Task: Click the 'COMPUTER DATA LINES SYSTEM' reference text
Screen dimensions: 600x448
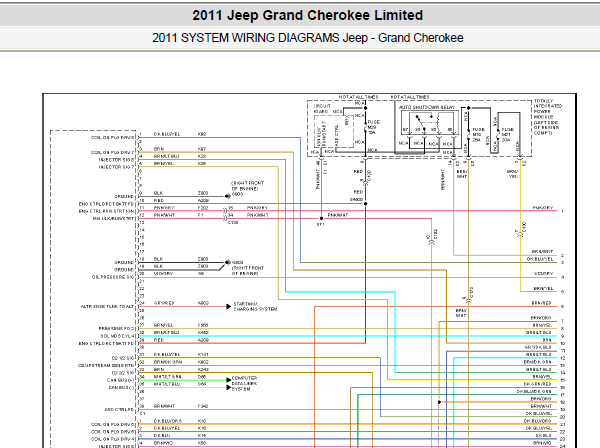Action: pos(245,383)
